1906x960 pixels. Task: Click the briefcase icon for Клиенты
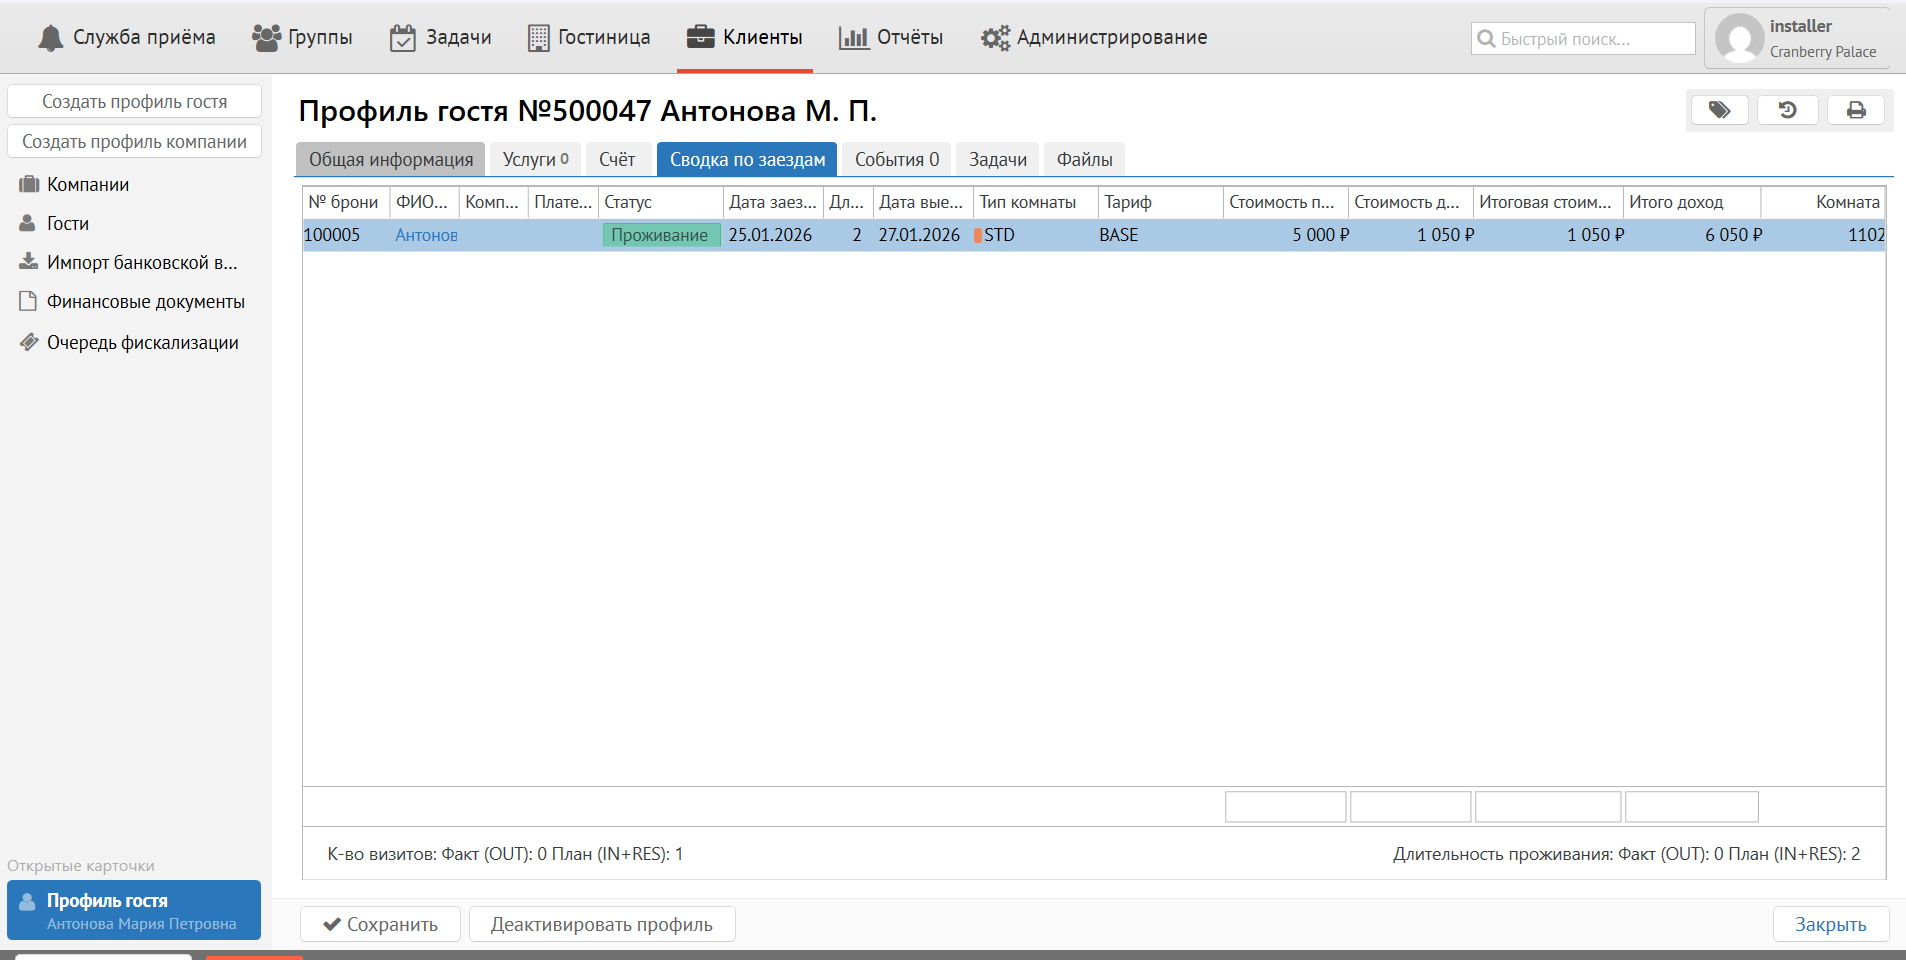(701, 37)
